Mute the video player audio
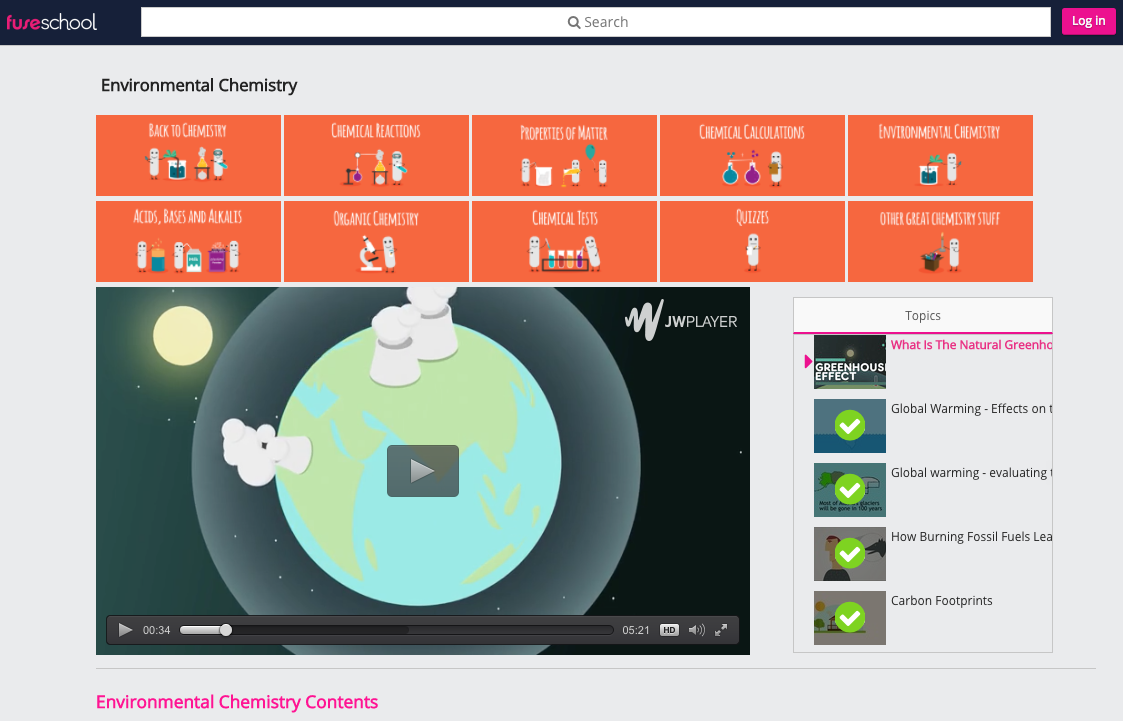This screenshot has height=721, width=1123. click(x=697, y=629)
